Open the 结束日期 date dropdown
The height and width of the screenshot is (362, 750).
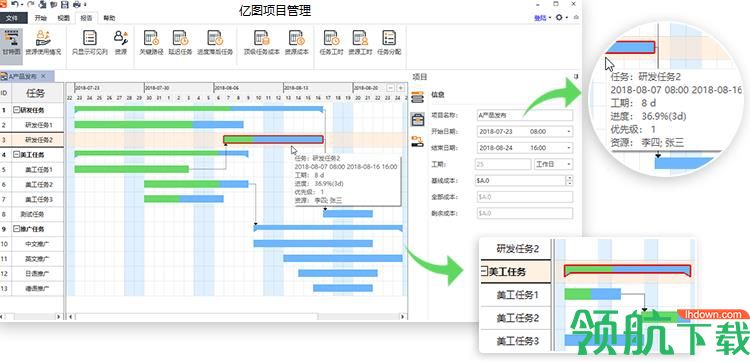(x=569, y=148)
